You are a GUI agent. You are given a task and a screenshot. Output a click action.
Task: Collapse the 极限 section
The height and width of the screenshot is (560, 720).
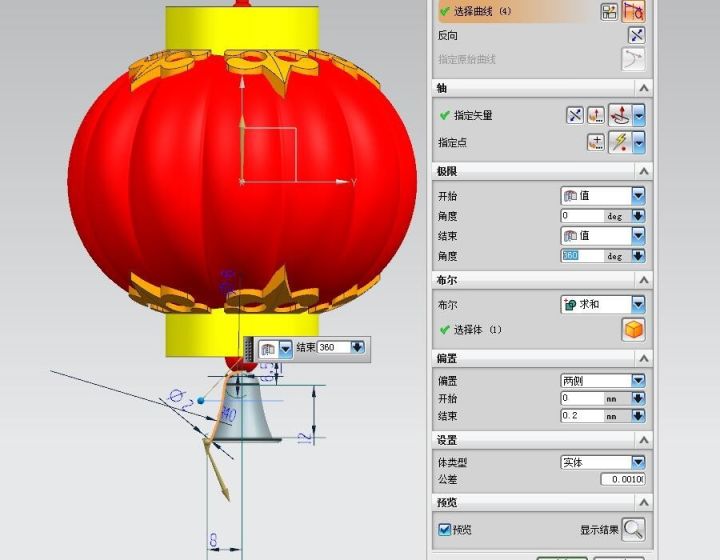[x=644, y=171]
